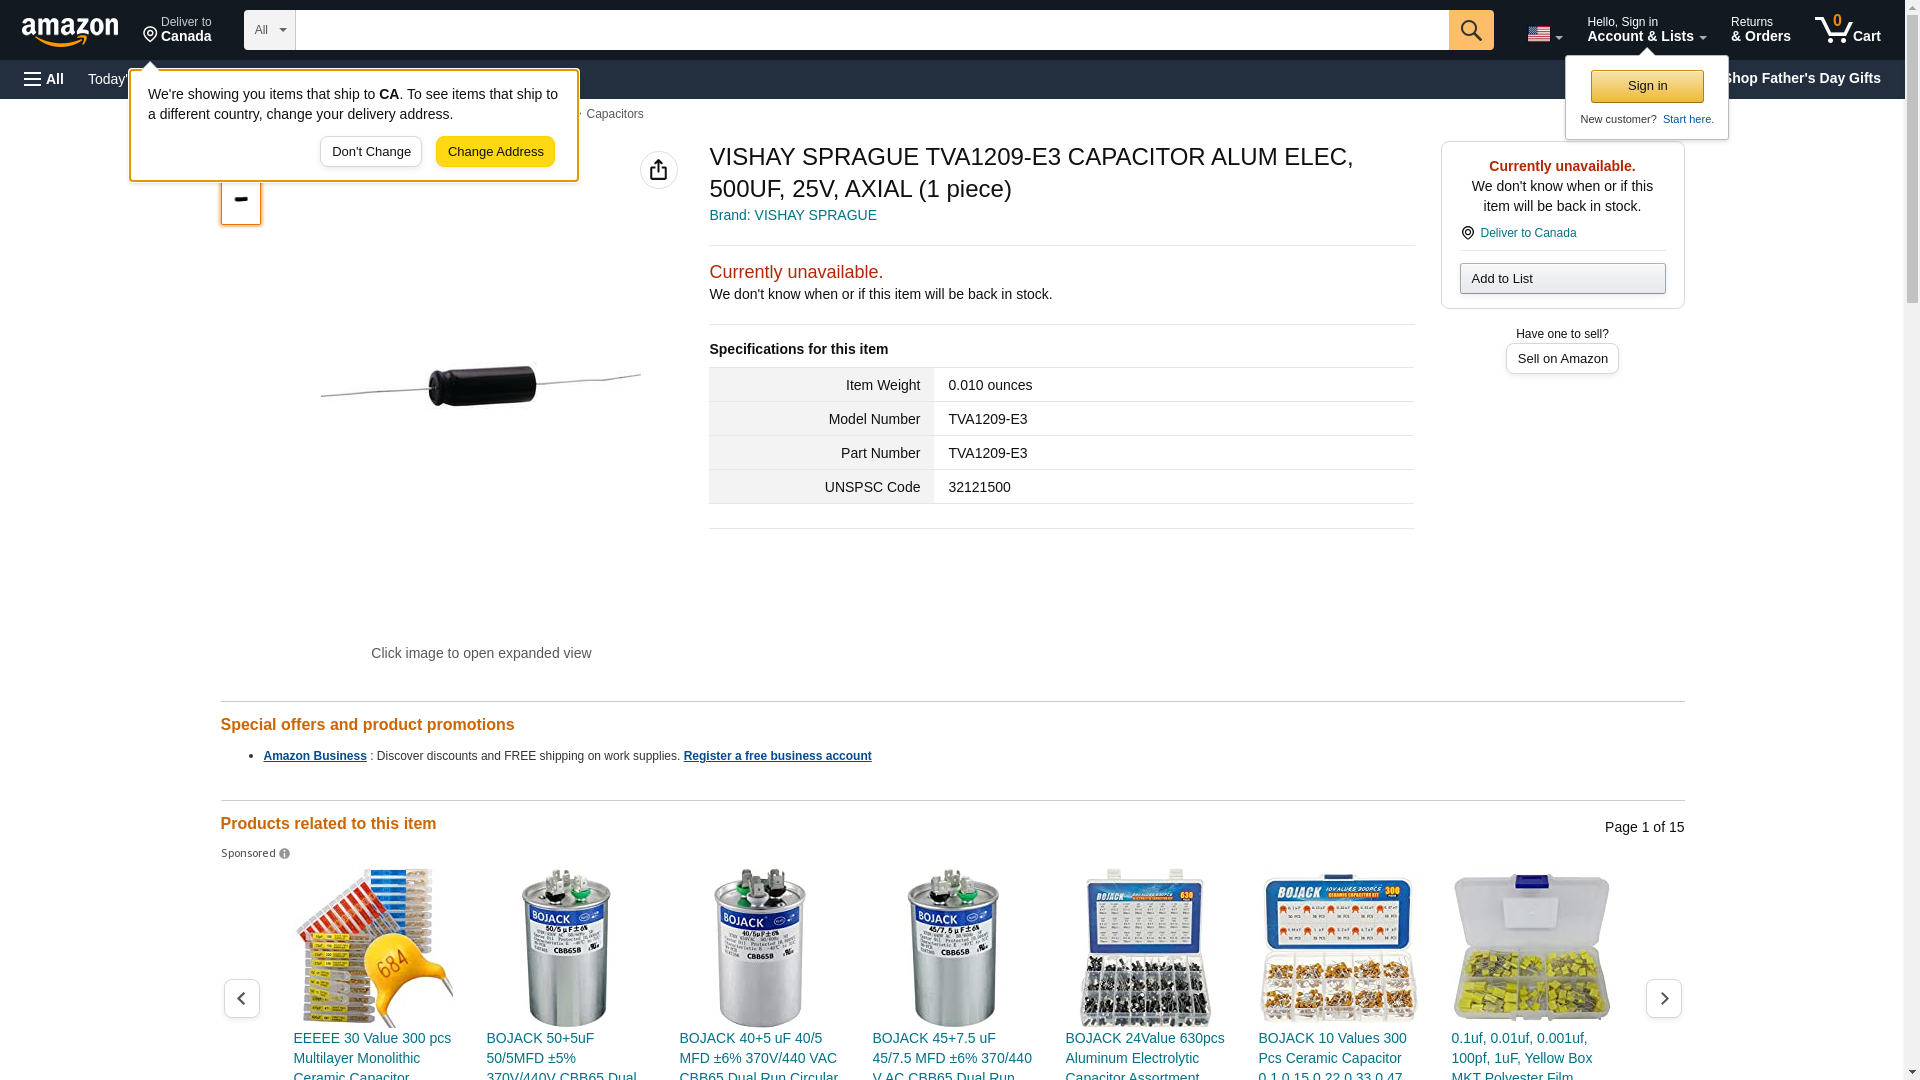The image size is (1920, 1080).
Task: Click the Amazon logo
Action: [70, 31]
